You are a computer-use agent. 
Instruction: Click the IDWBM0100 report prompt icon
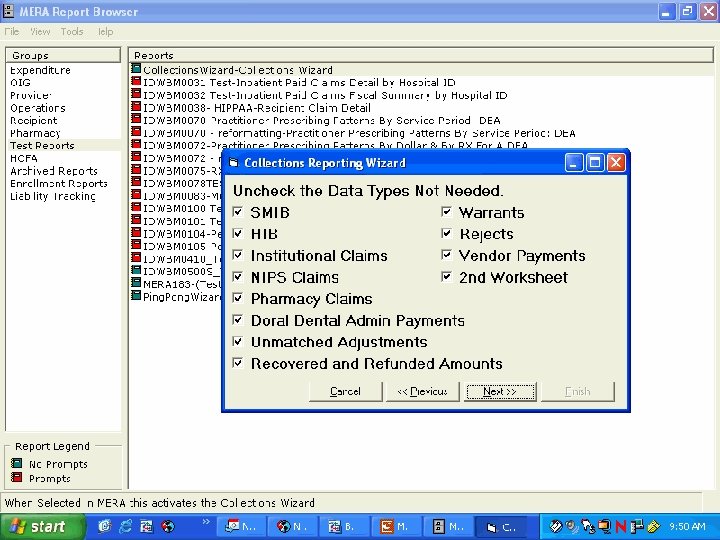pyautogui.click(x=136, y=207)
